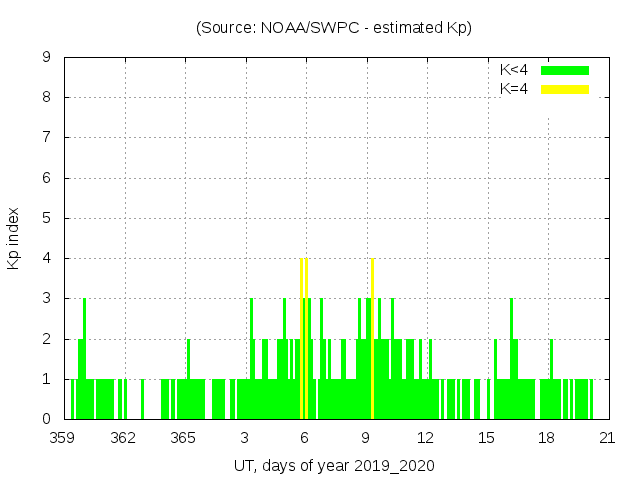Viewport: 640px width, 480px height.
Task: Click the x-axis tick label 359
Action: (63, 438)
